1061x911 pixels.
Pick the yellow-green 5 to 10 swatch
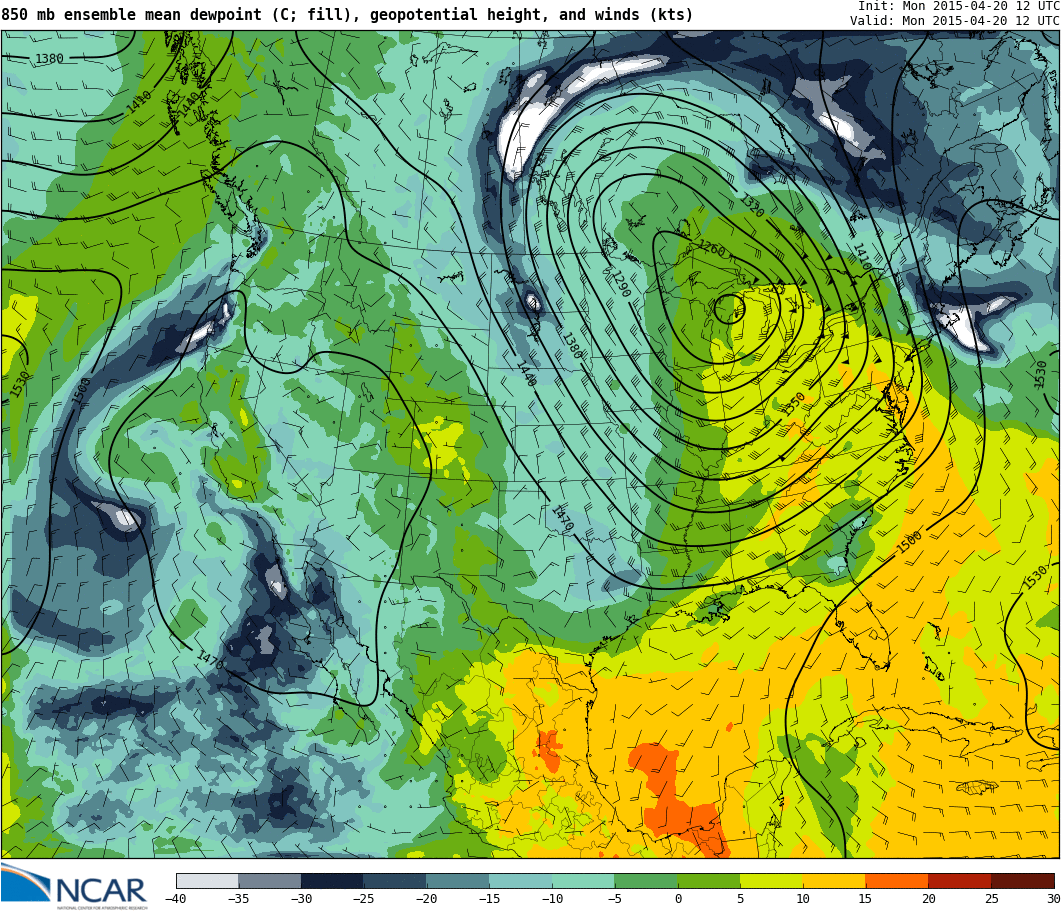(x=771, y=881)
